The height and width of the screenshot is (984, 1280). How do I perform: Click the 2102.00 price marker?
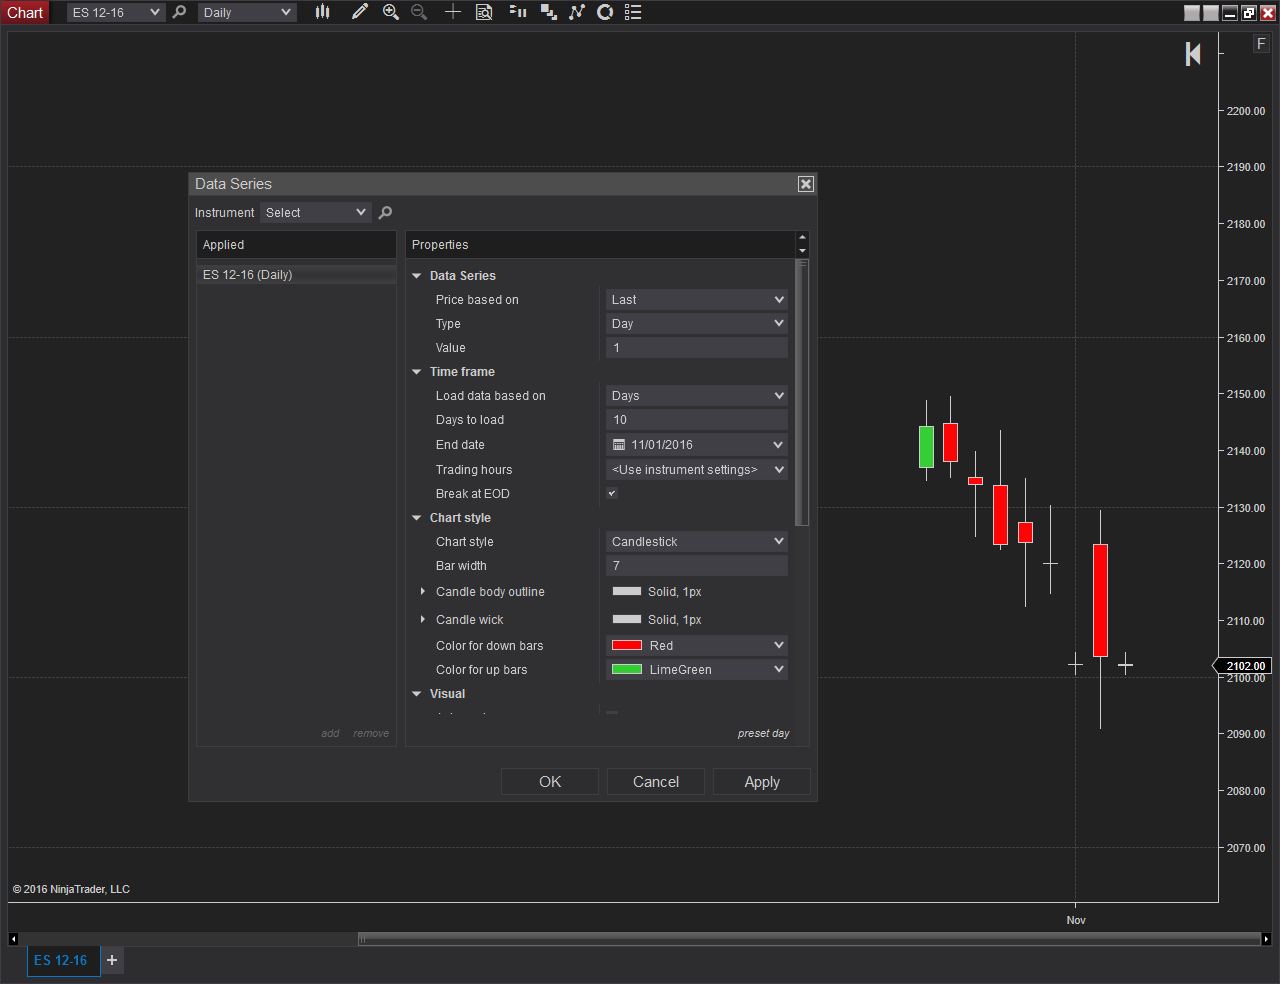click(1243, 666)
